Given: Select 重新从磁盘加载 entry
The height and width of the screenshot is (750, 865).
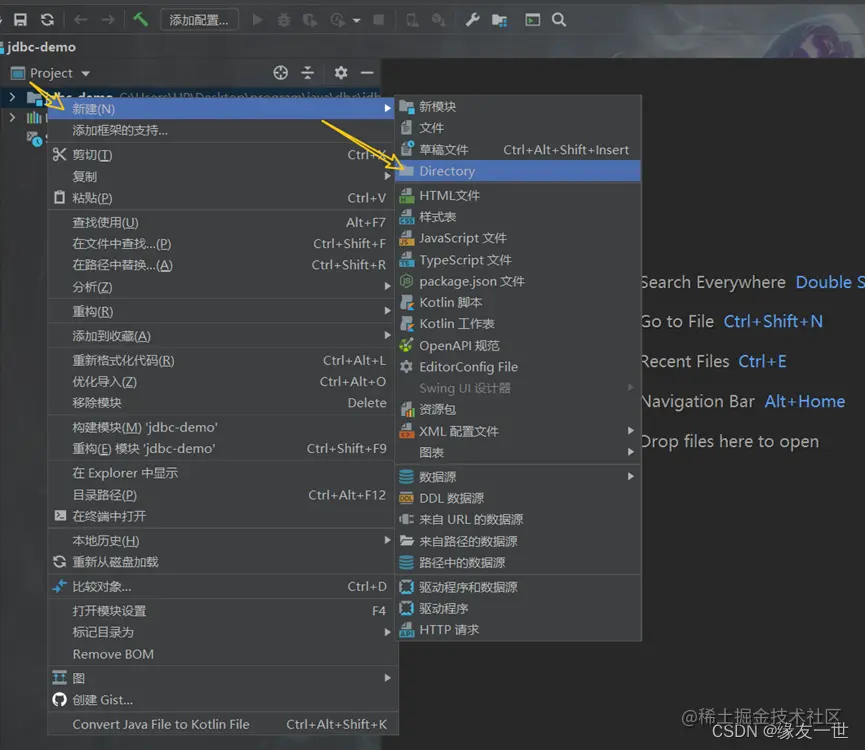Looking at the screenshot, I should click(221, 562).
